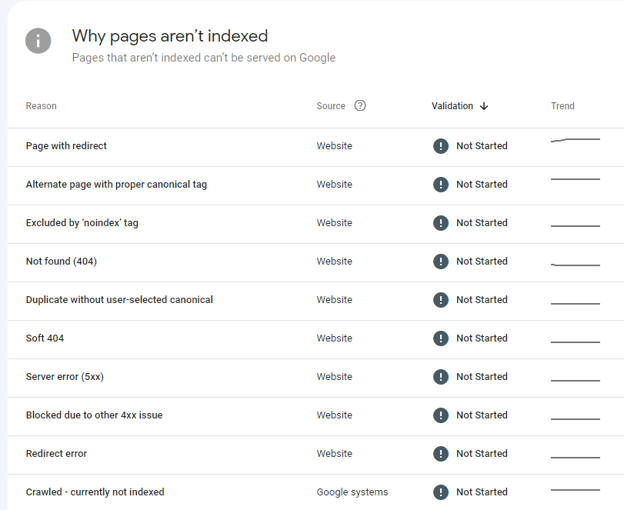Click the status icon for Server error (5xx)
The height and width of the screenshot is (510, 624).
pos(440,377)
